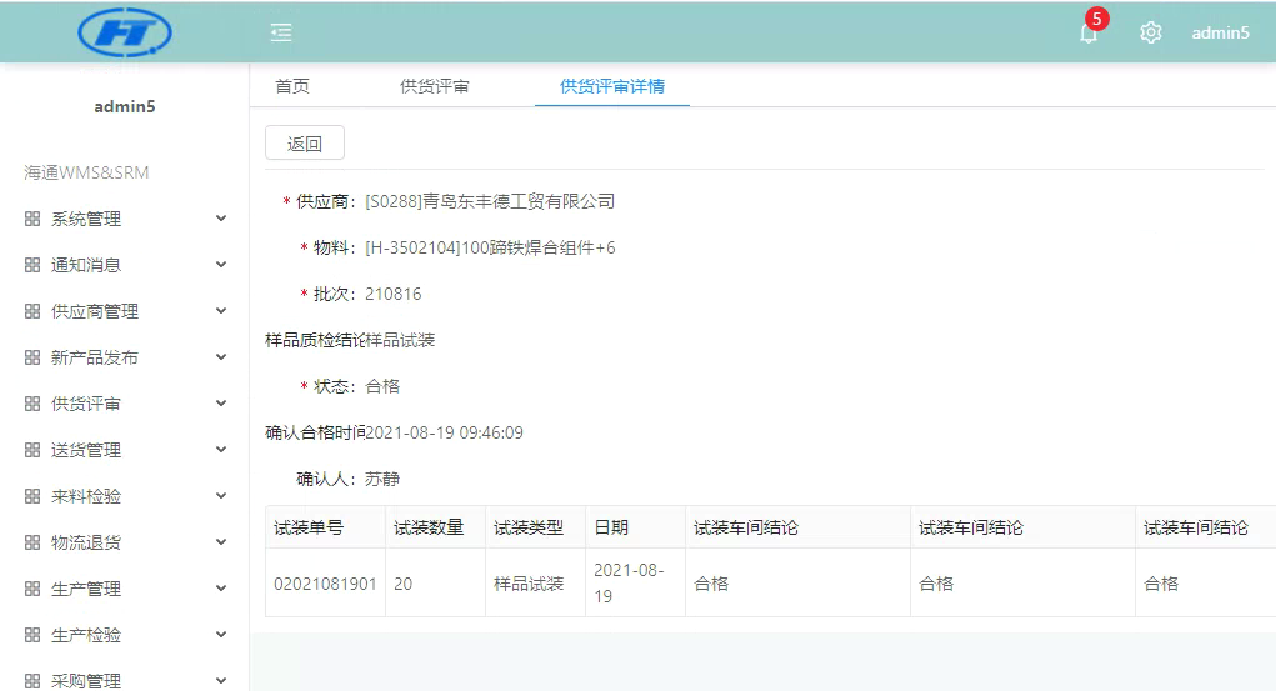Expand the 新产品发布 menu chevron
This screenshot has height=692, width=1277.
221,357
